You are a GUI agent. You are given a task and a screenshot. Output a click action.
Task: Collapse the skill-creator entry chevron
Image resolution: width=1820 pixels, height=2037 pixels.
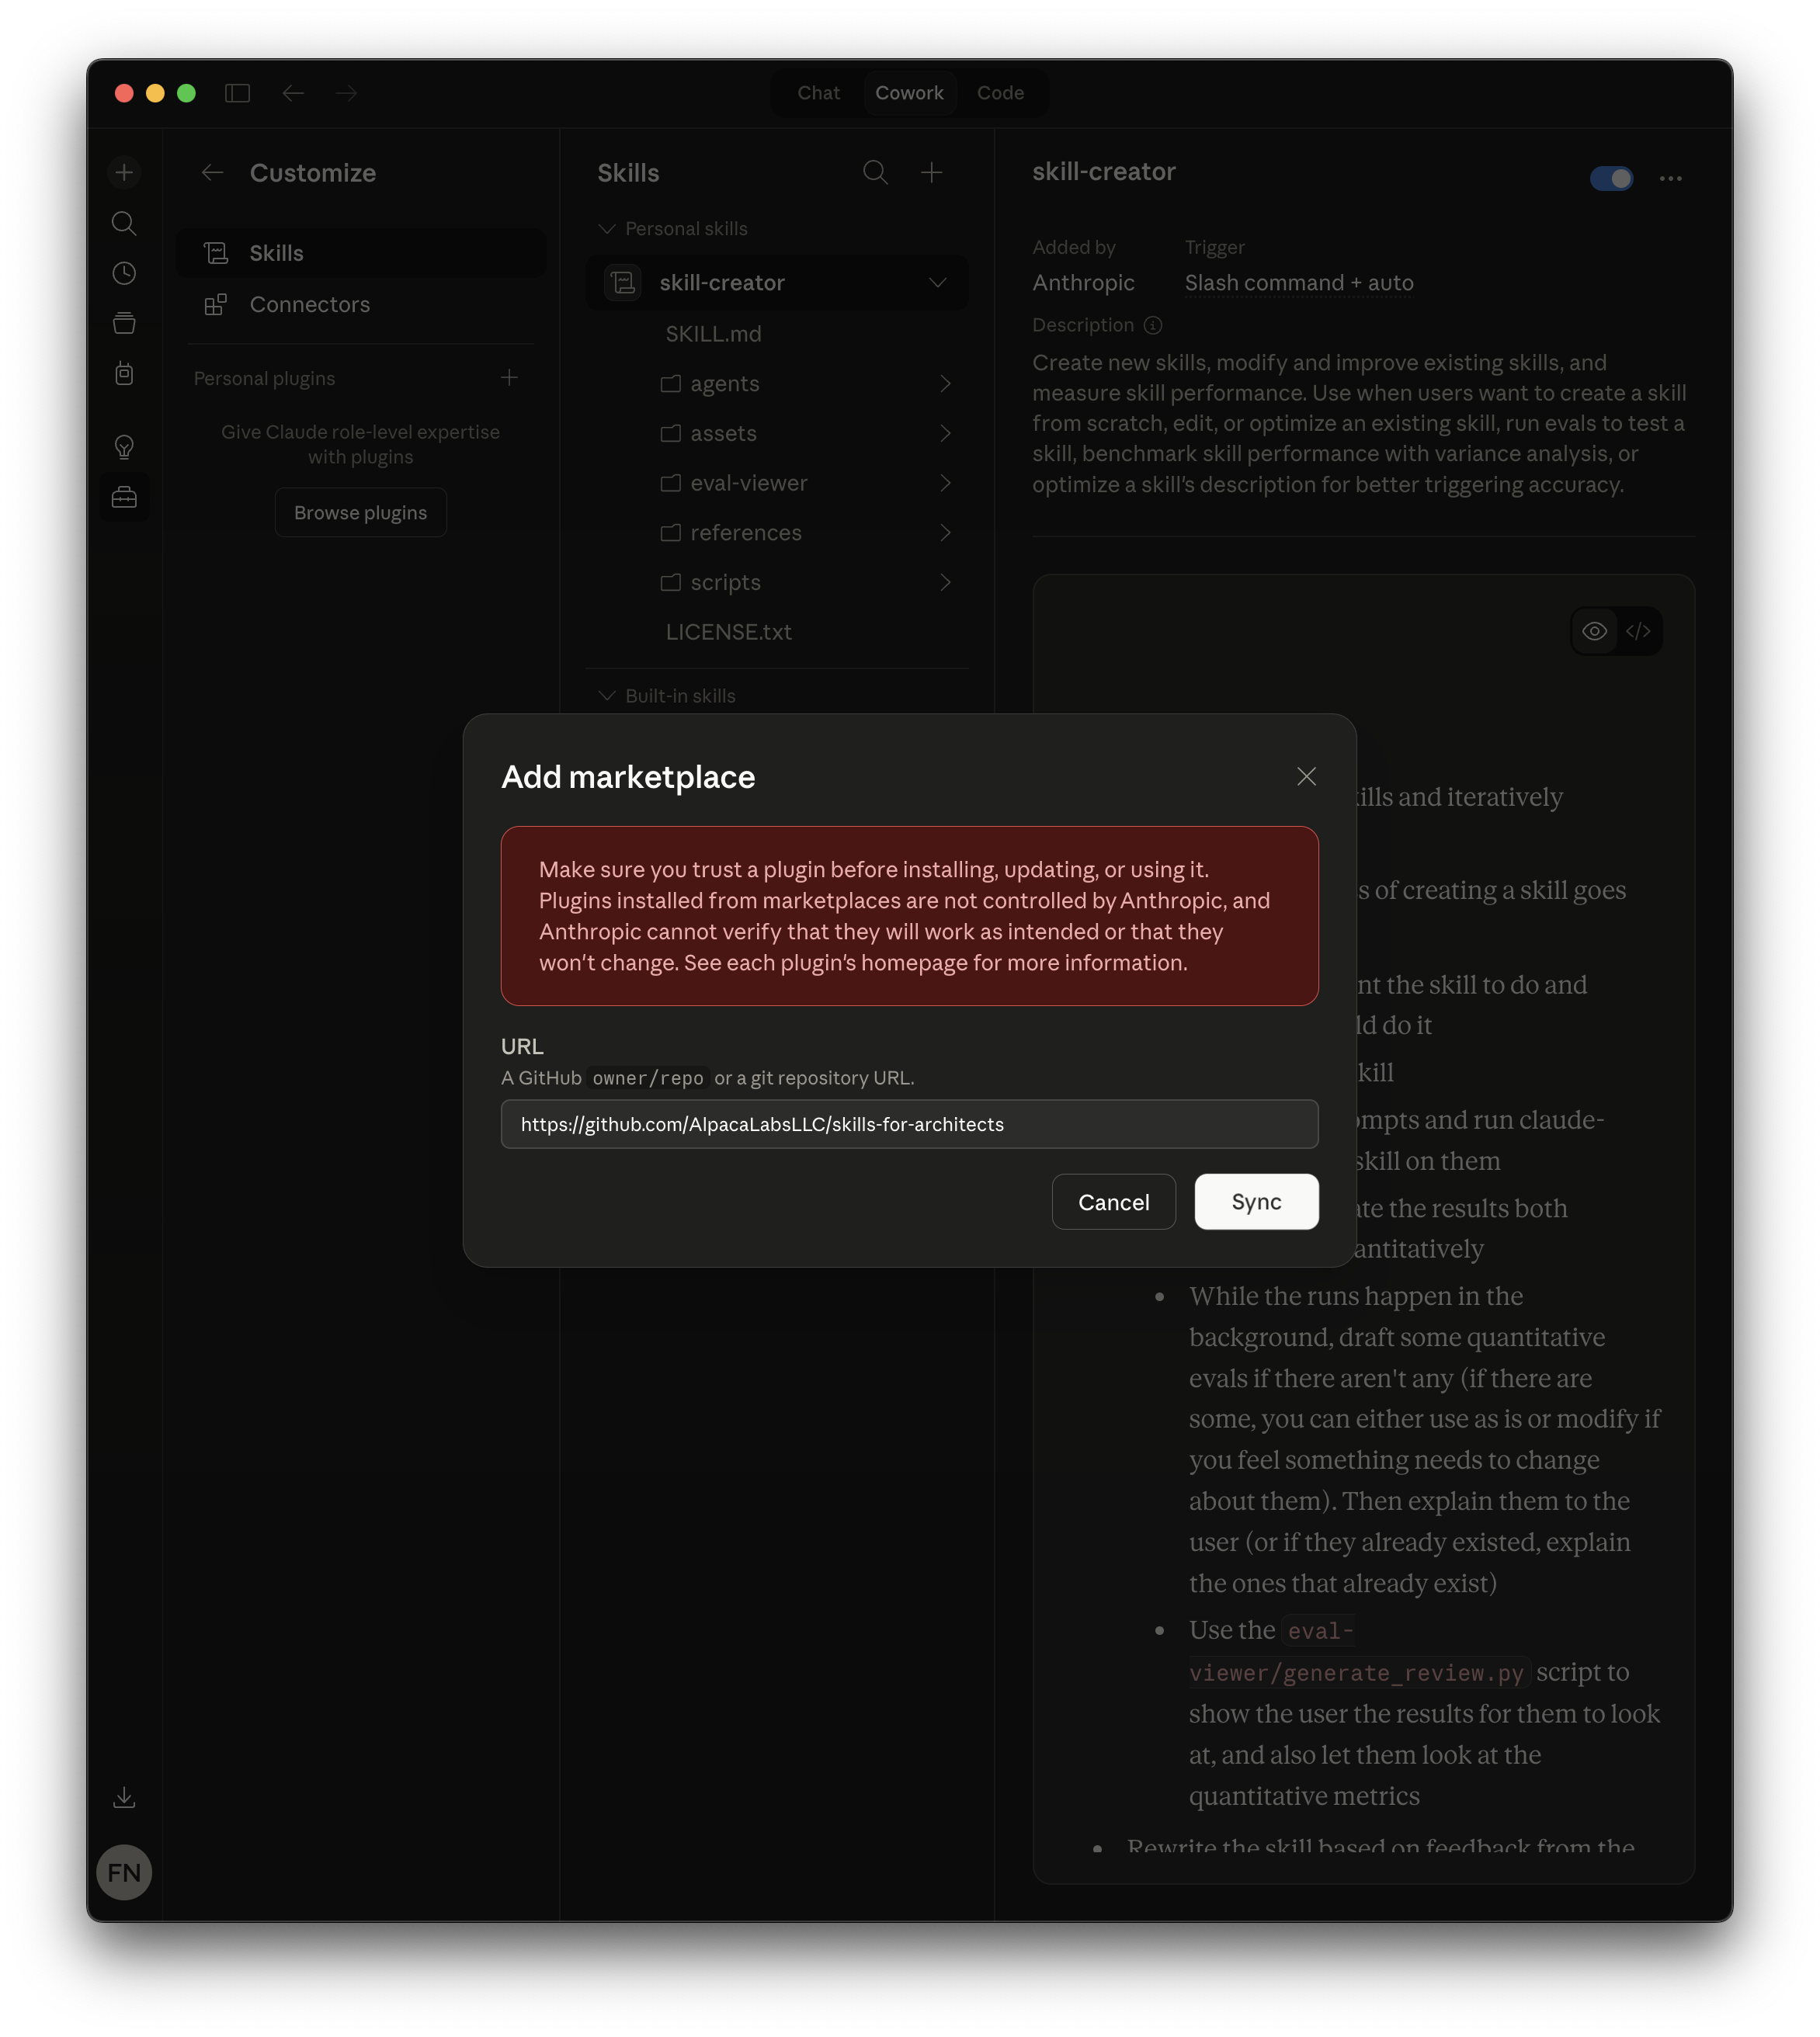point(938,282)
